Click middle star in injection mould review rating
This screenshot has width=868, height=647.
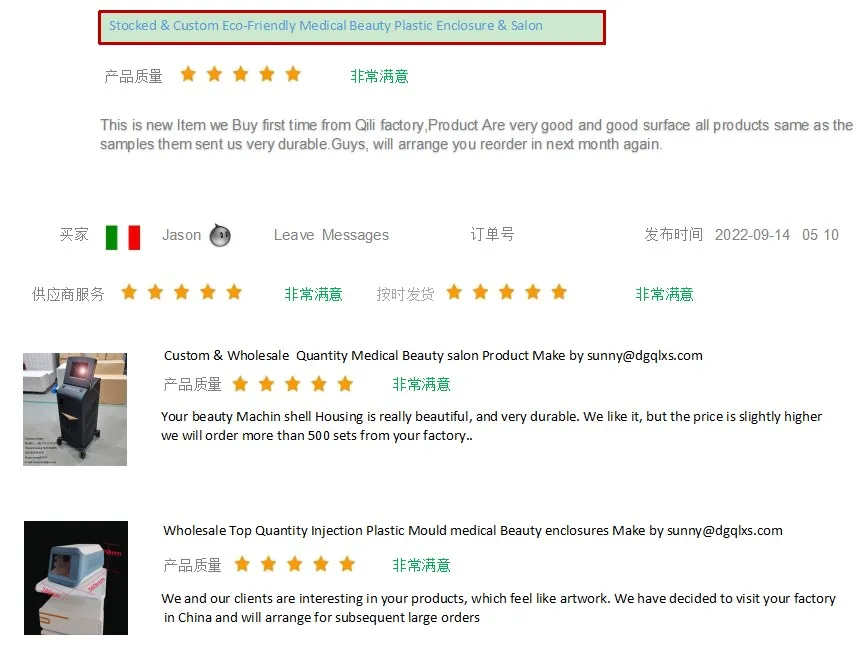pos(295,564)
